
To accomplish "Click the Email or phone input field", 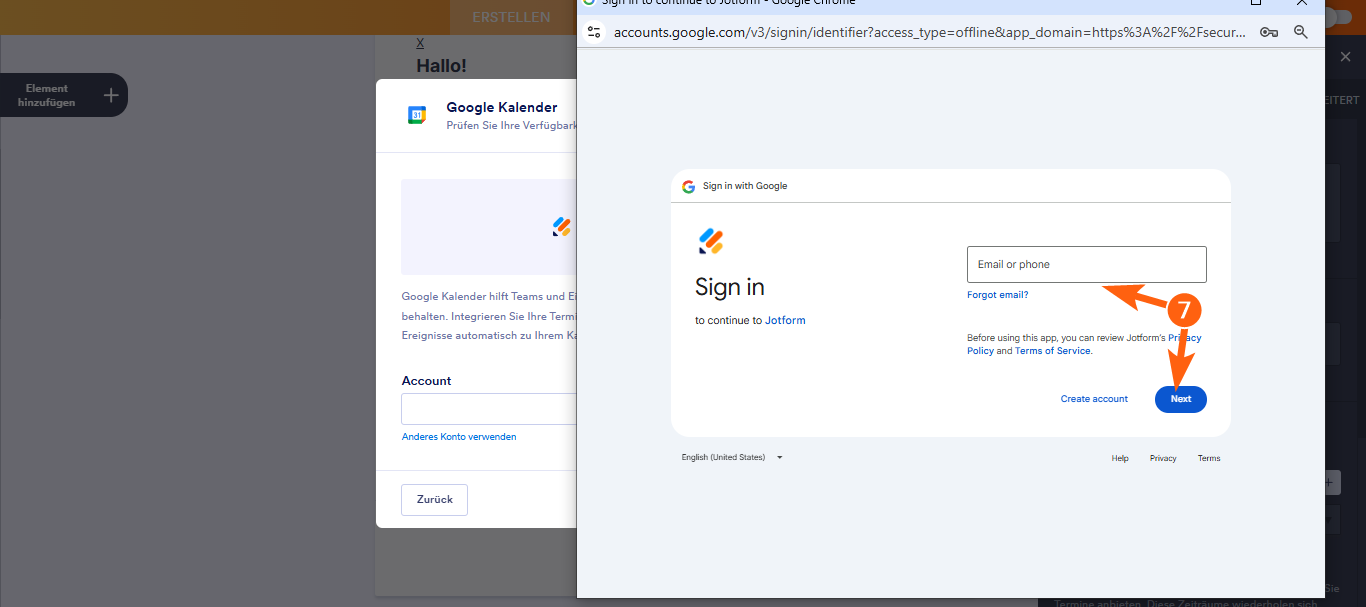I will 1086,264.
